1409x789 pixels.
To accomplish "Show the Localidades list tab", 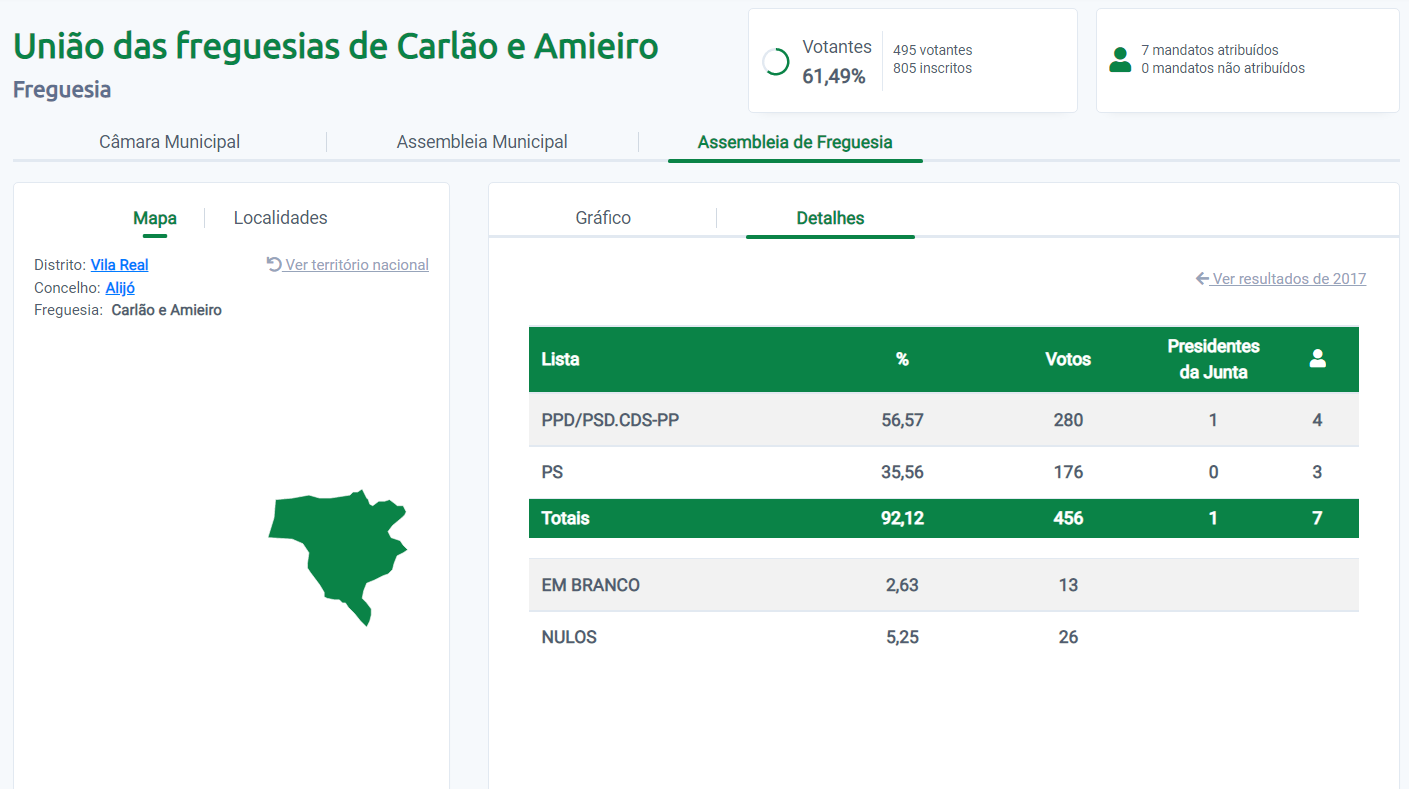I will click(x=280, y=218).
